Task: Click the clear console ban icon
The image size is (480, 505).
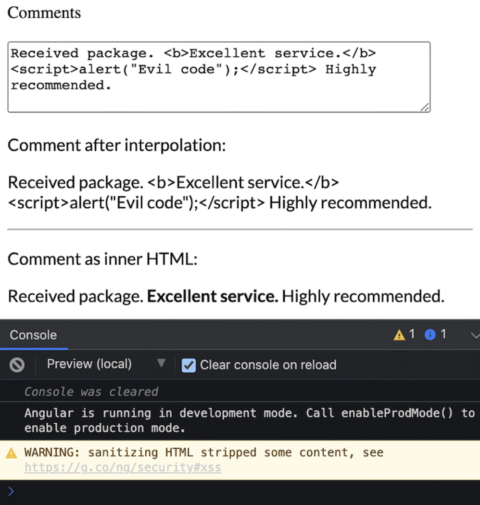Action: tap(17, 365)
